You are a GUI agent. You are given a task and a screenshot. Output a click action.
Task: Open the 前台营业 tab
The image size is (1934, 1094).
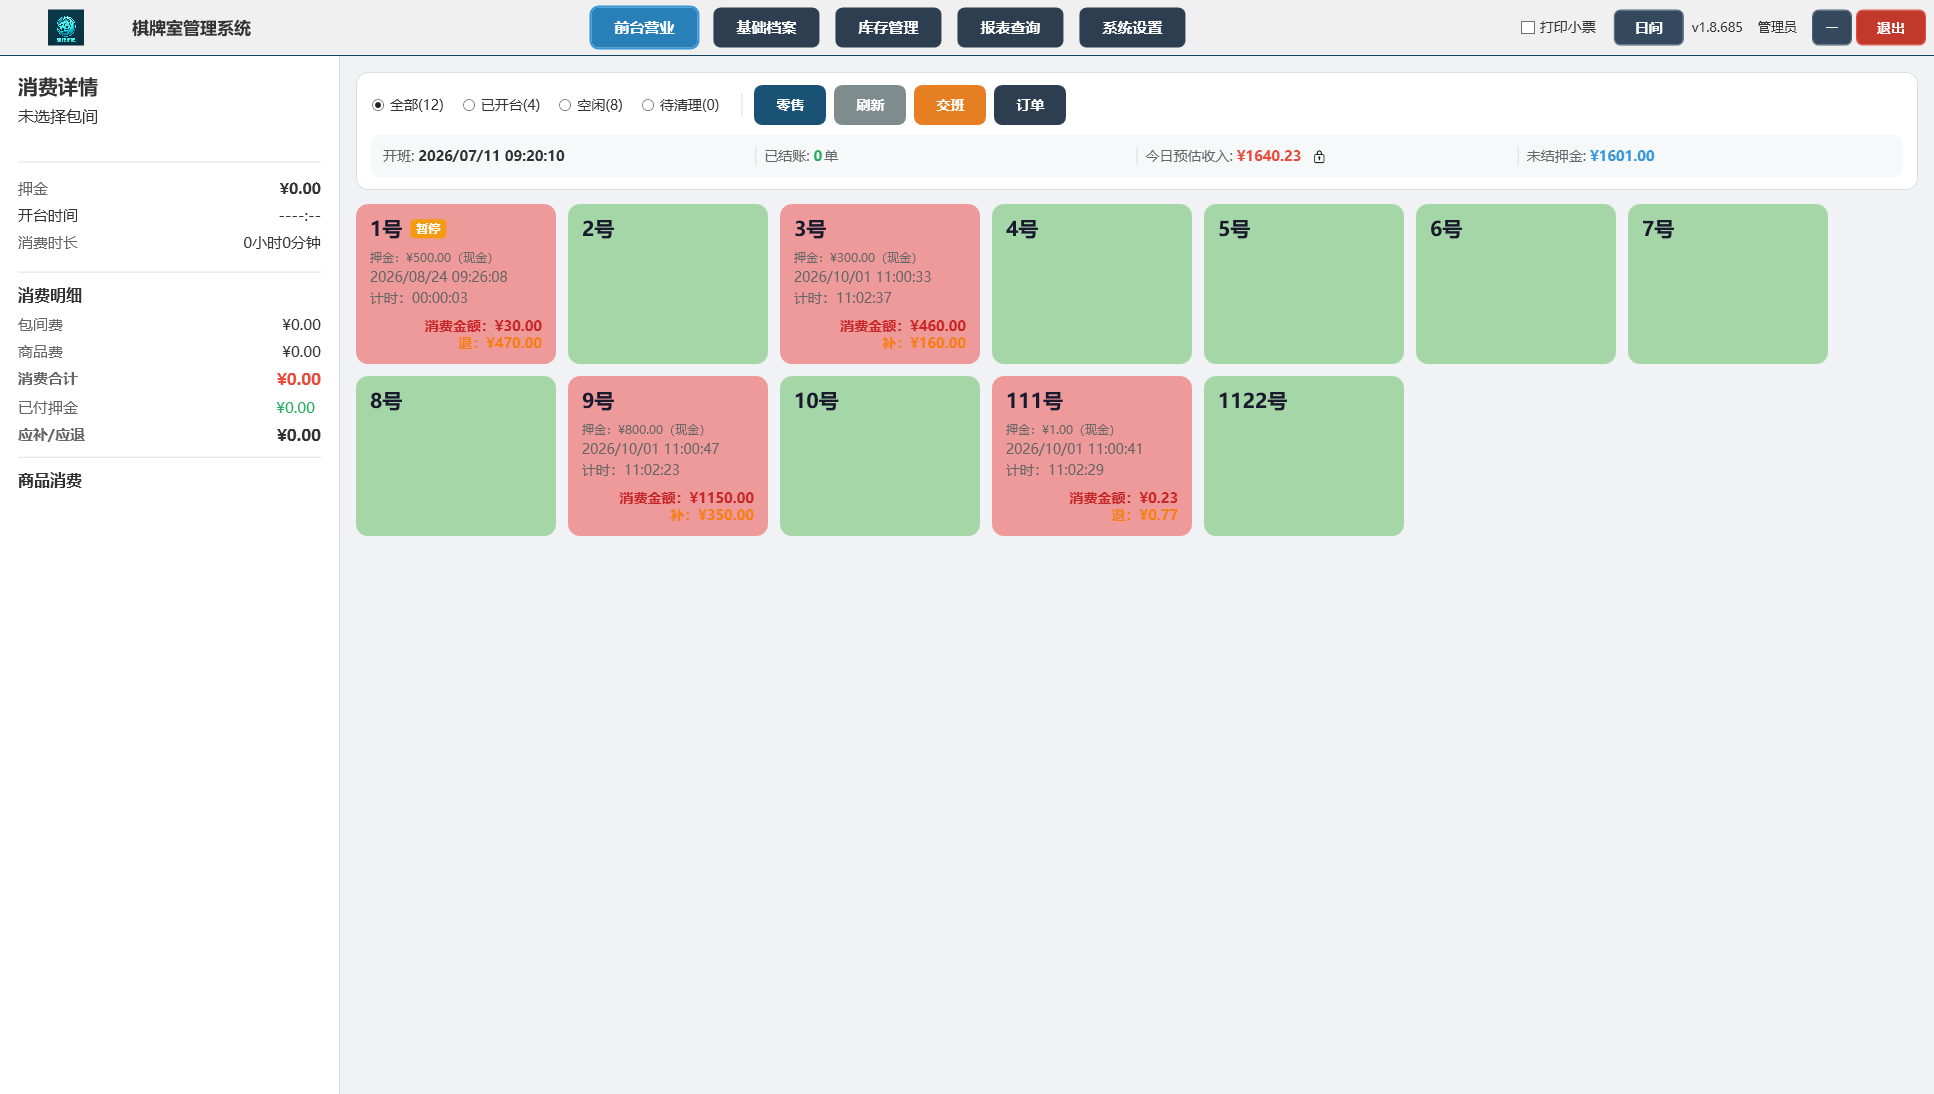point(644,28)
